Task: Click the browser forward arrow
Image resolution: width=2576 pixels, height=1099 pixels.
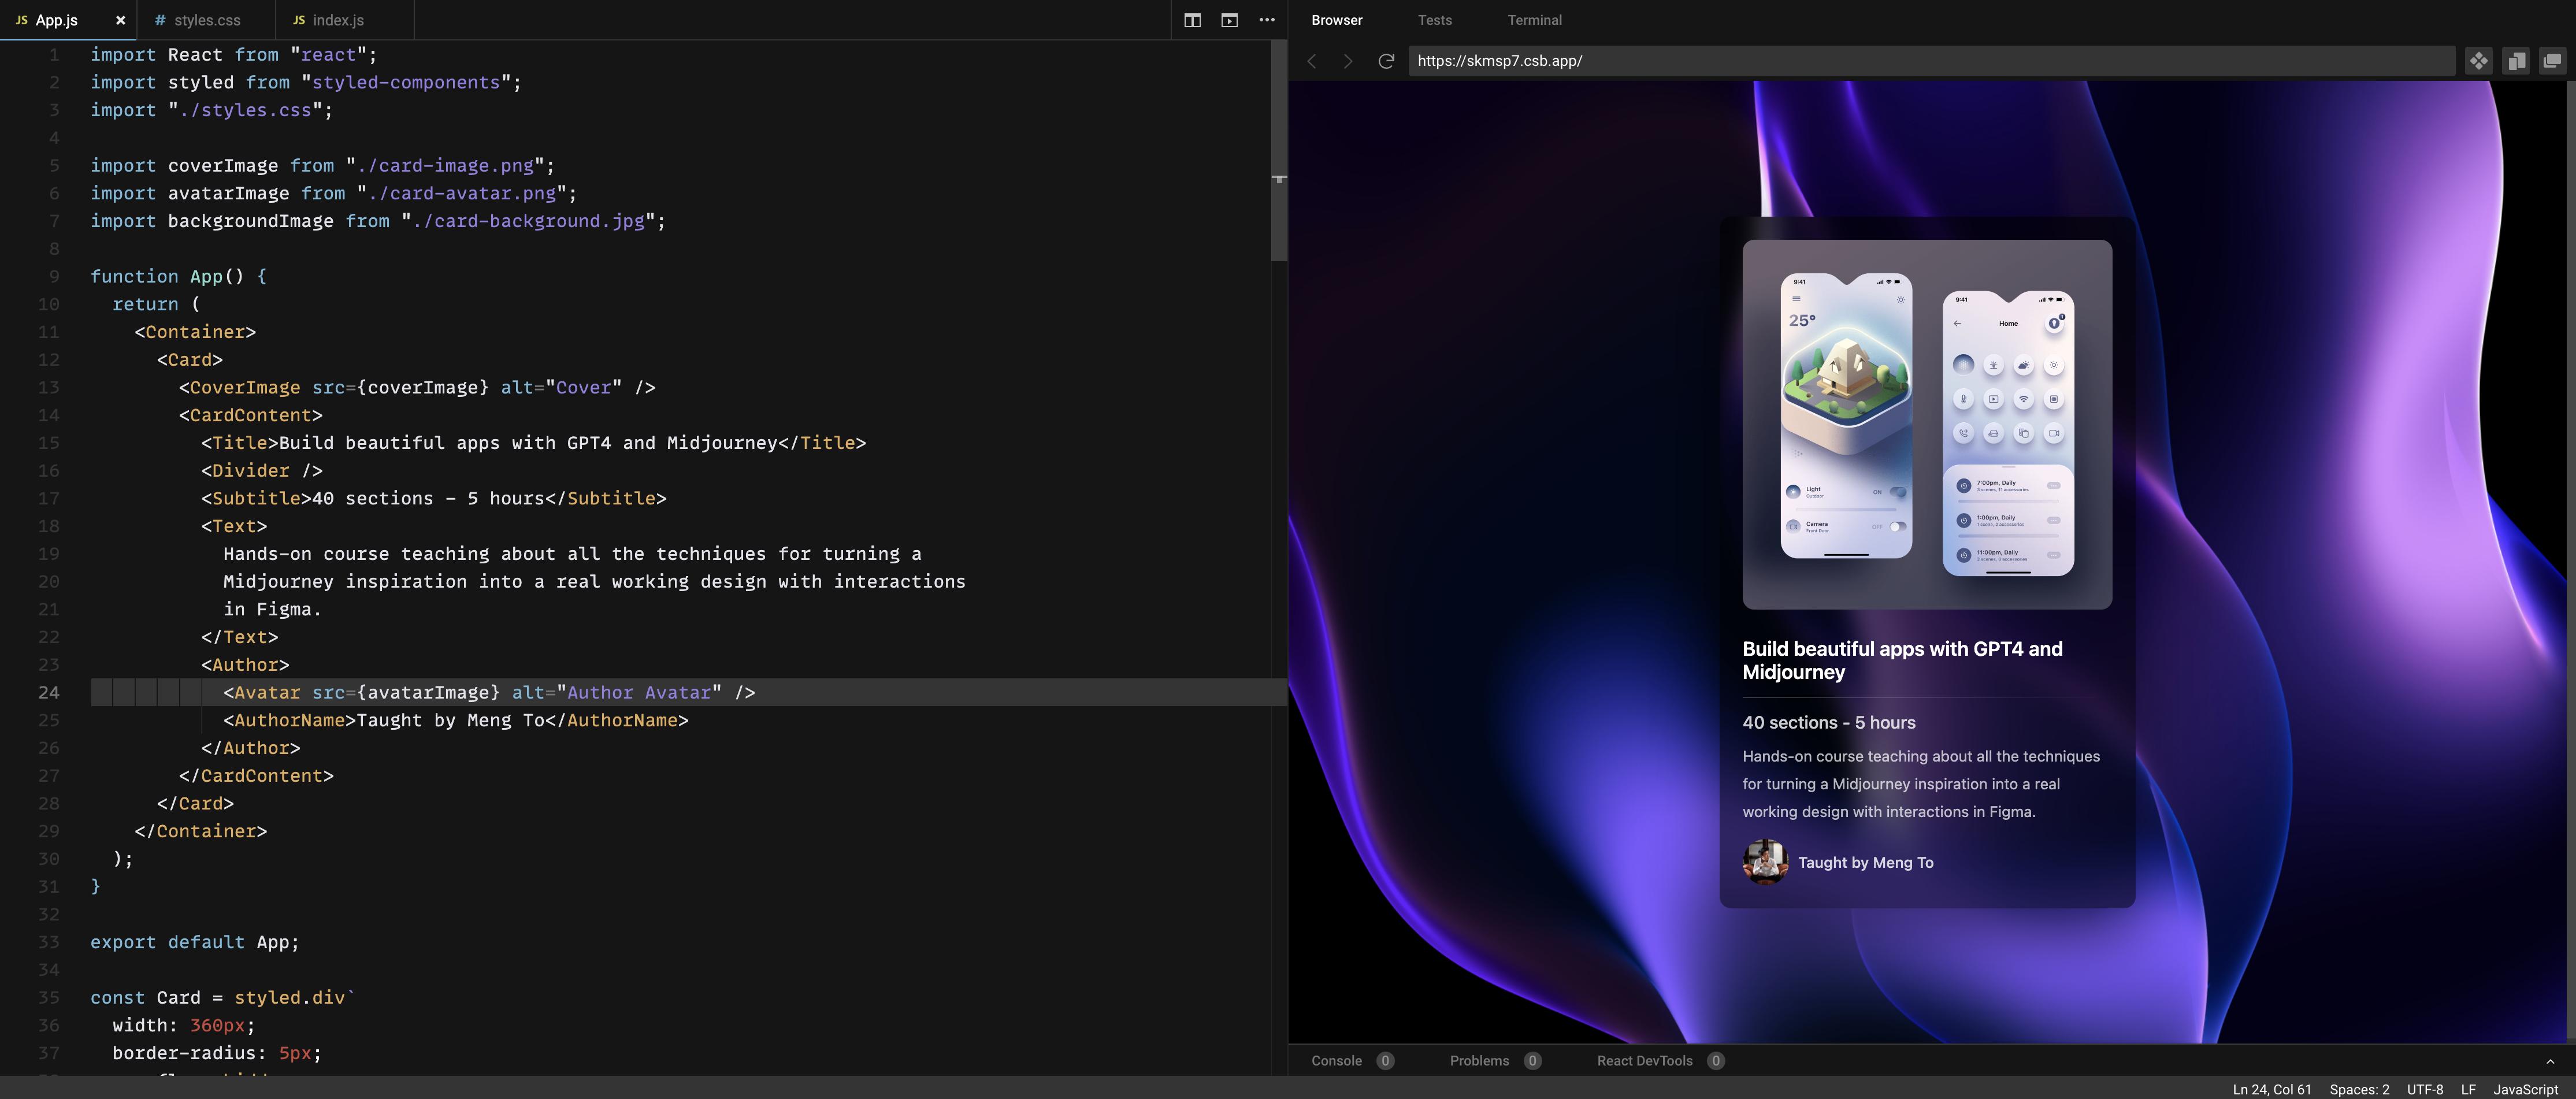Action: (1348, 61)
